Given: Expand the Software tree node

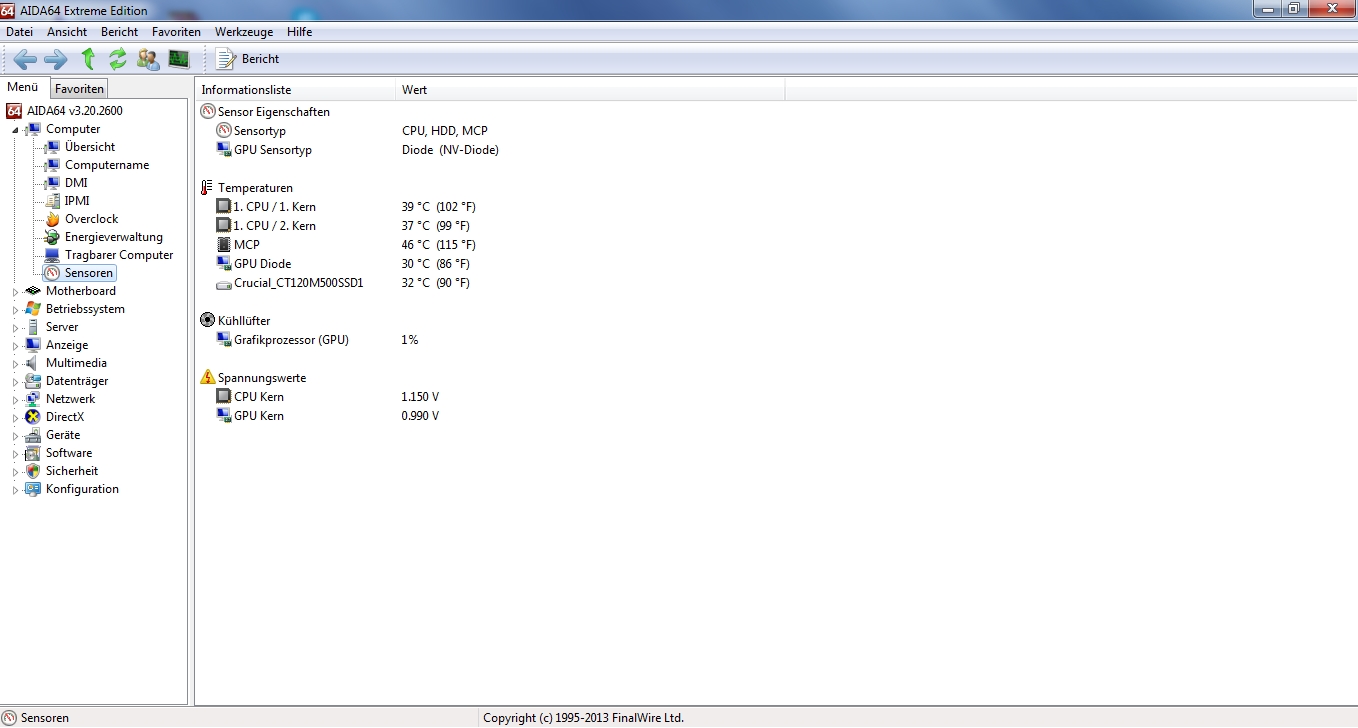Looking at the screenshot, I should coord(15,453).
